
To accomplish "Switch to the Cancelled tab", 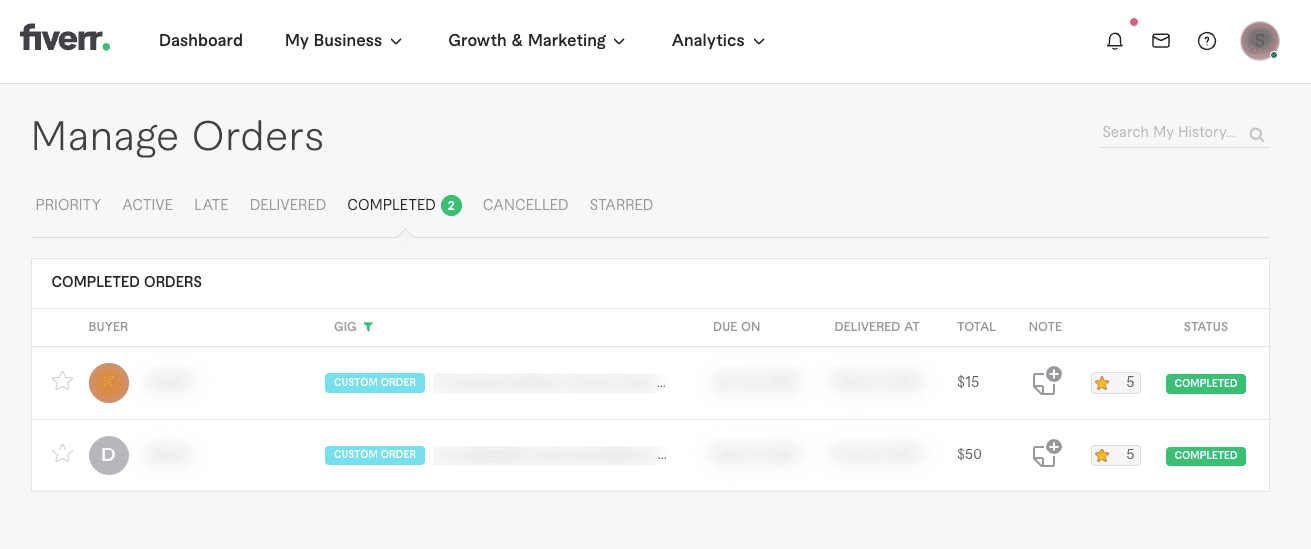I will click(x=525, y=205).
